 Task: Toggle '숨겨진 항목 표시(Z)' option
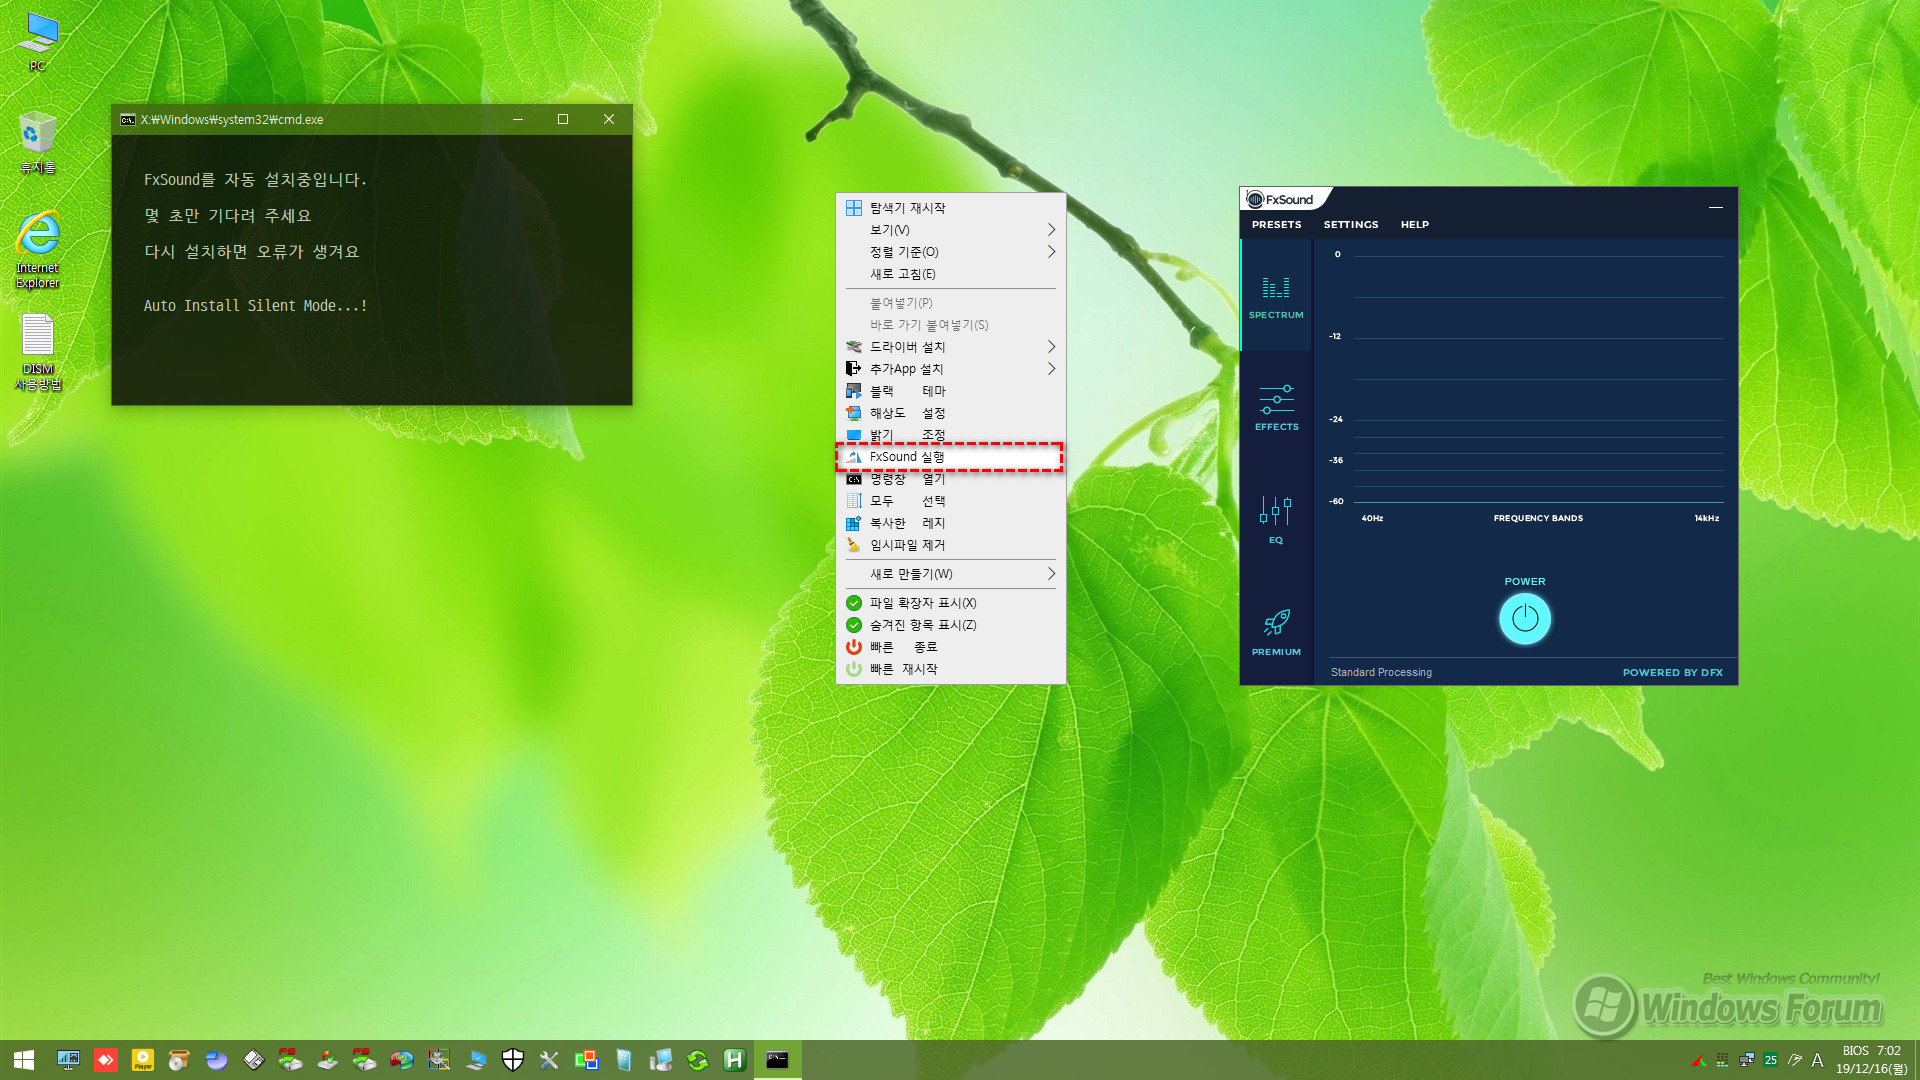pyautogui.click(x=950, y=625)
